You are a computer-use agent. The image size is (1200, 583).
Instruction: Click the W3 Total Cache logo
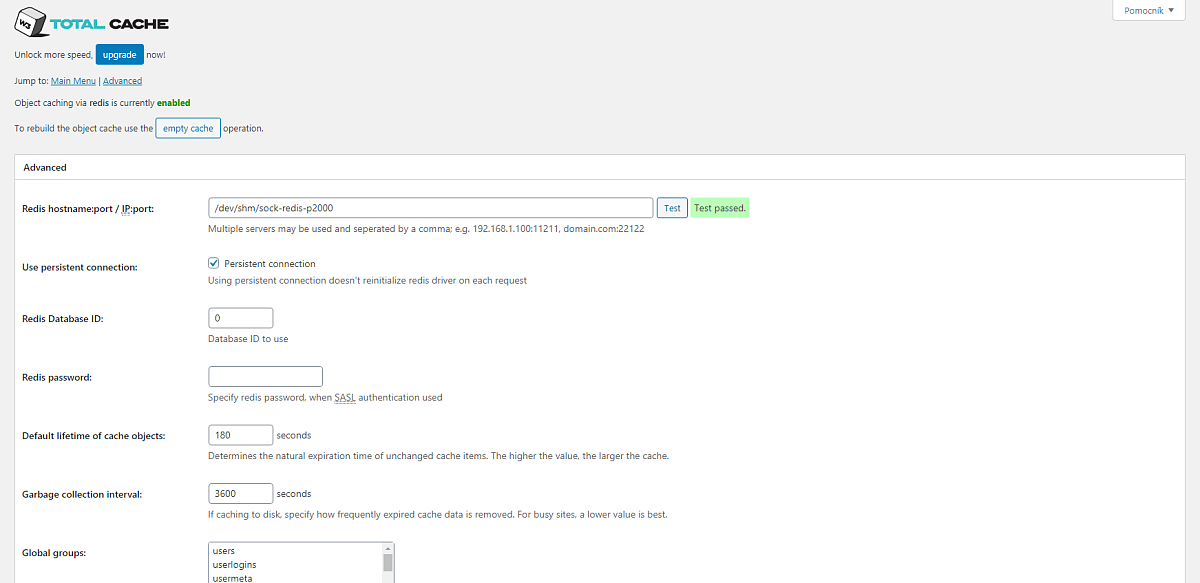coord(92,22)
